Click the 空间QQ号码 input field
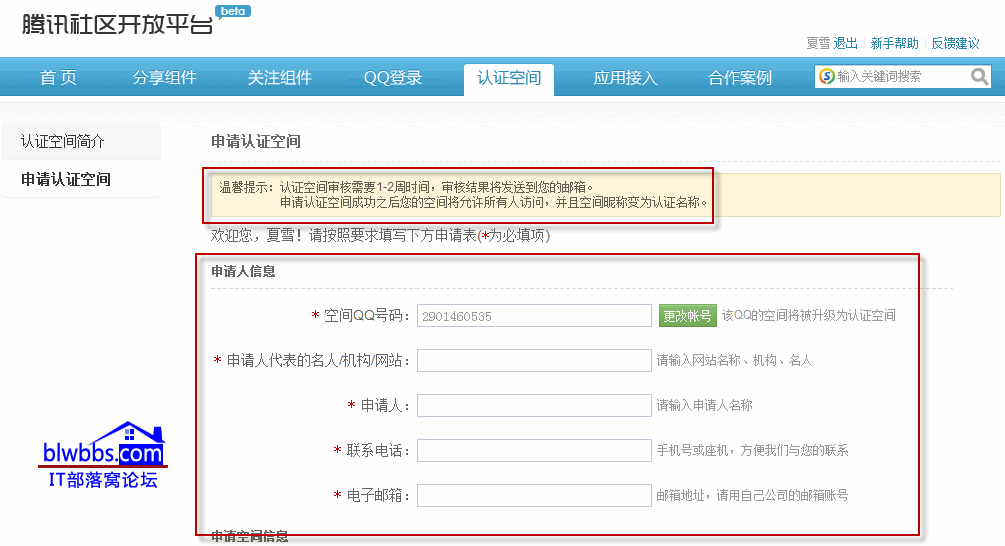Viewport: 1005px width, 546px height. pos(534,316)
